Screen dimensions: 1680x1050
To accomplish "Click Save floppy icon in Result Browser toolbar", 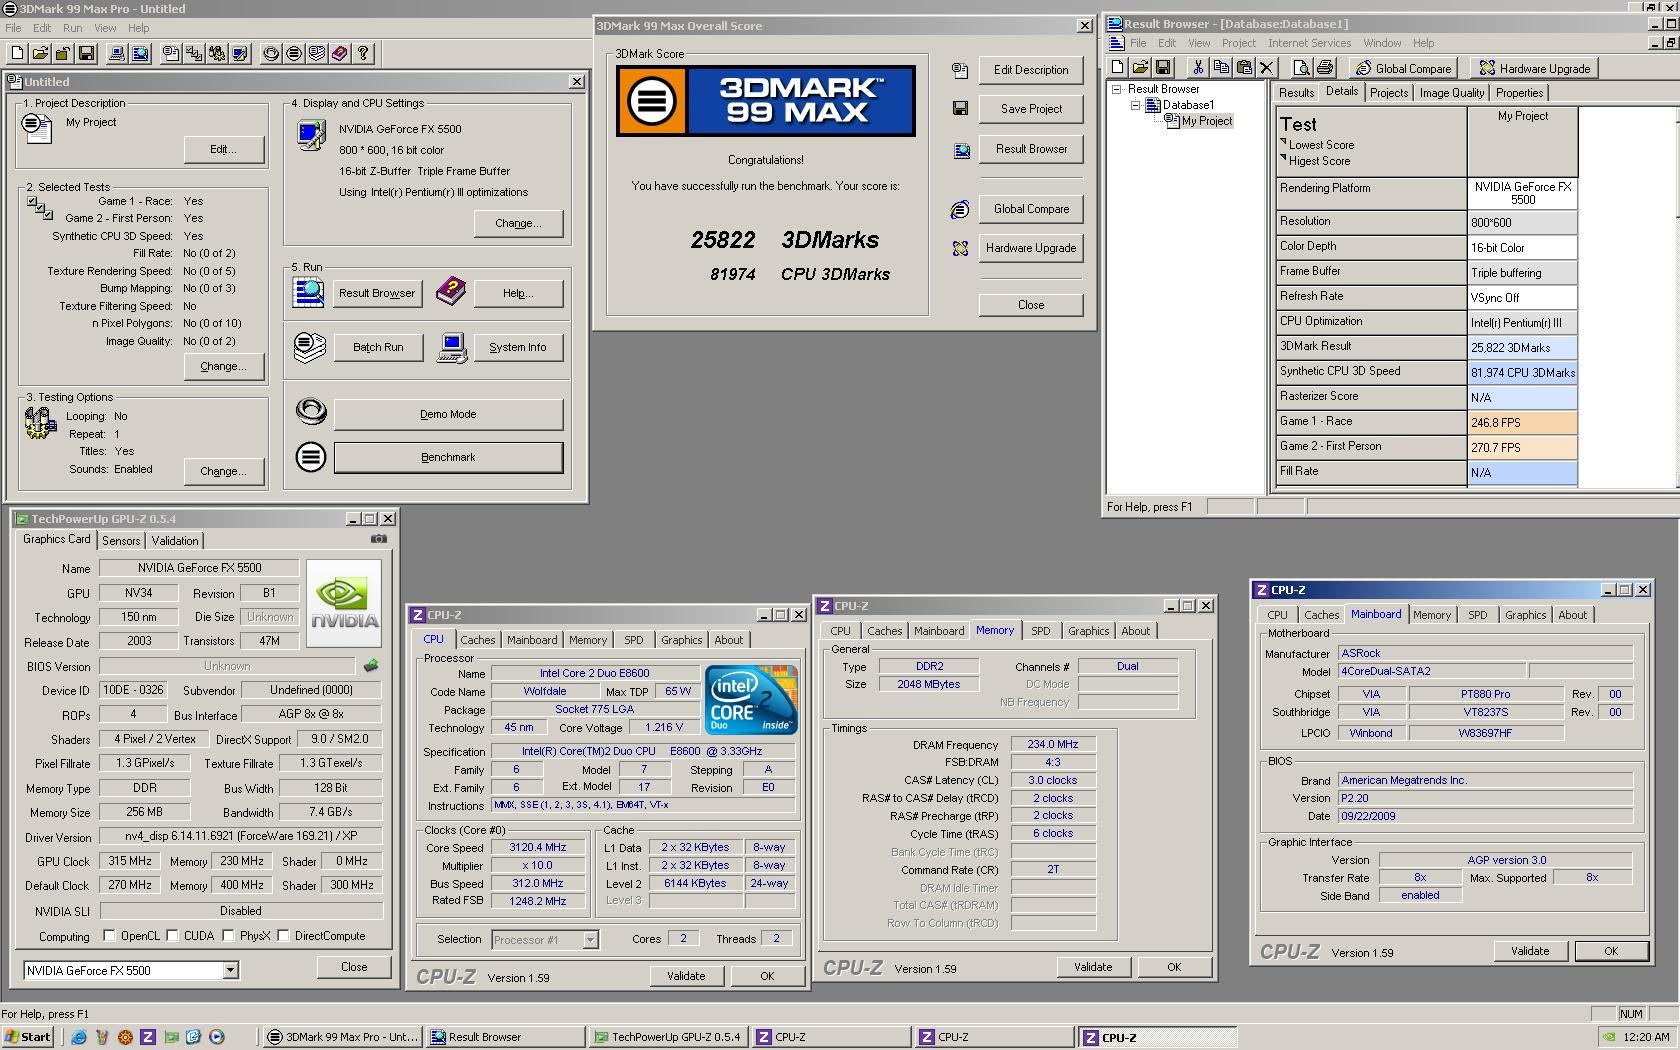I will pyautogui.click(x=1163, y=68).
